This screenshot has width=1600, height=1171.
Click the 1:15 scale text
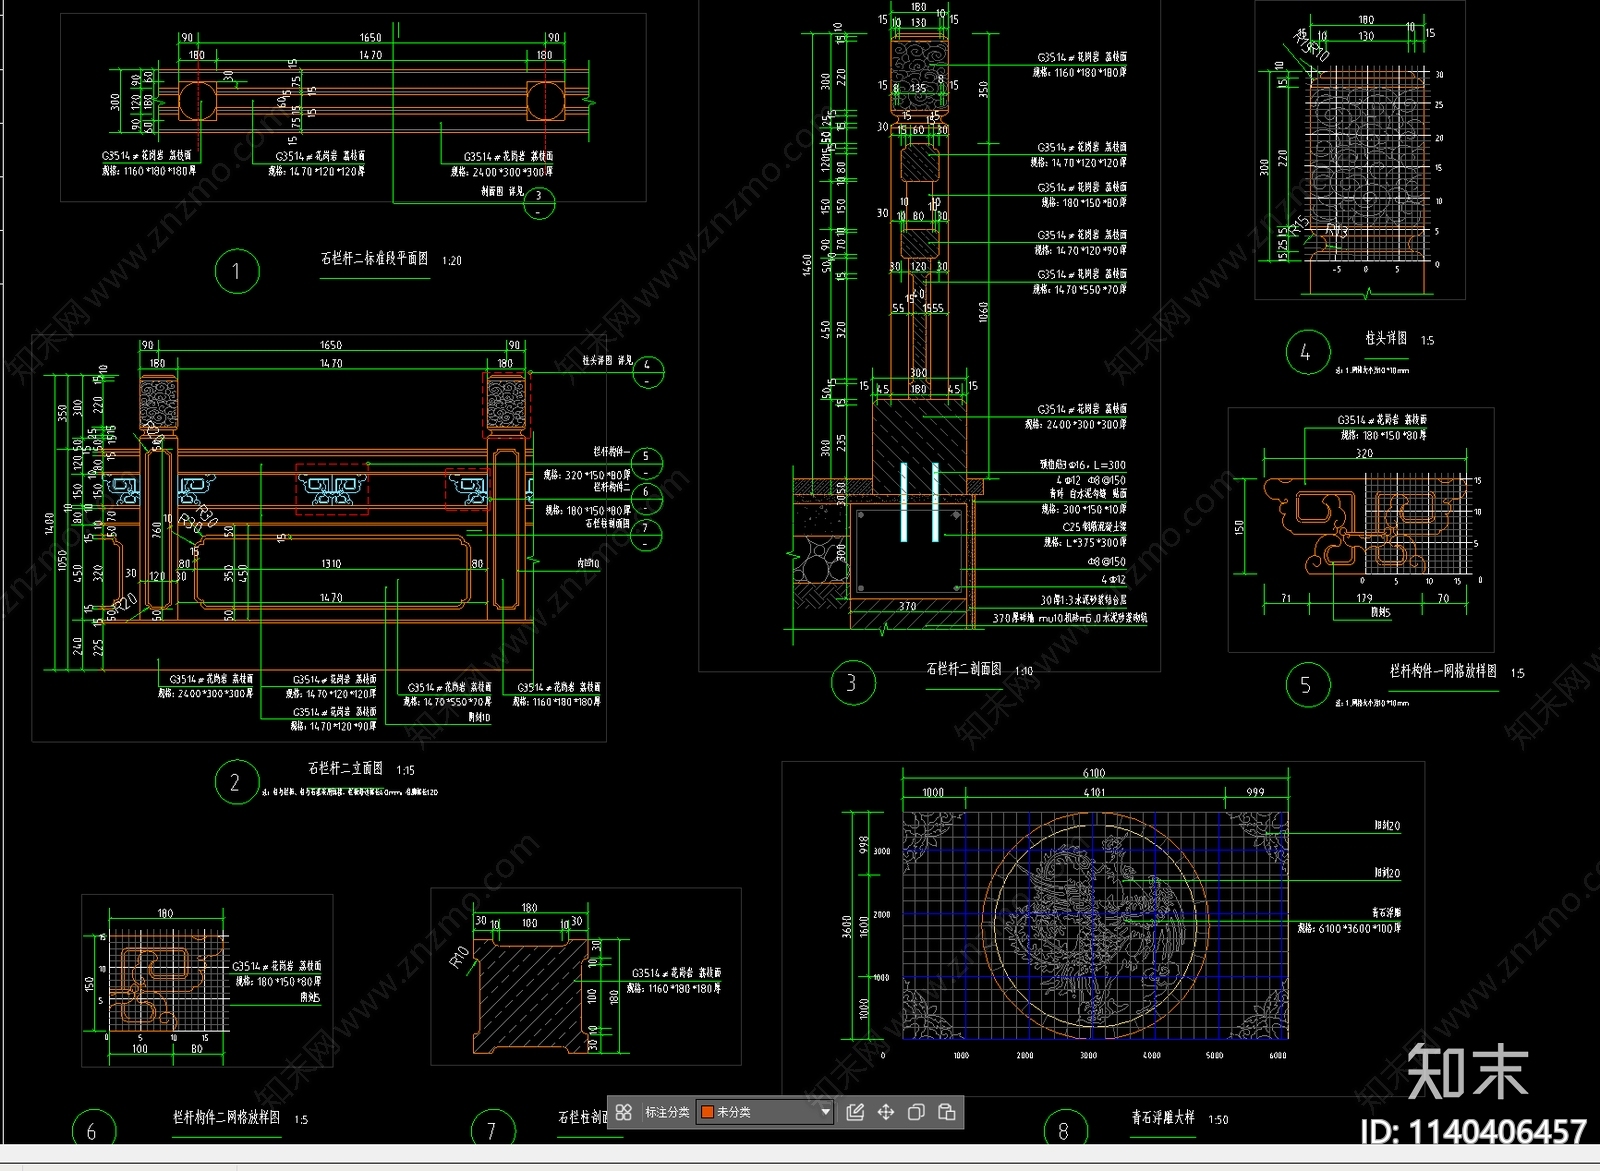coord(405,770)
